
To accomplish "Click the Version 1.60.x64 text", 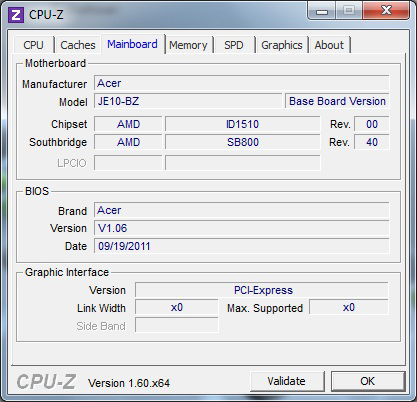I will coord(129,383).
